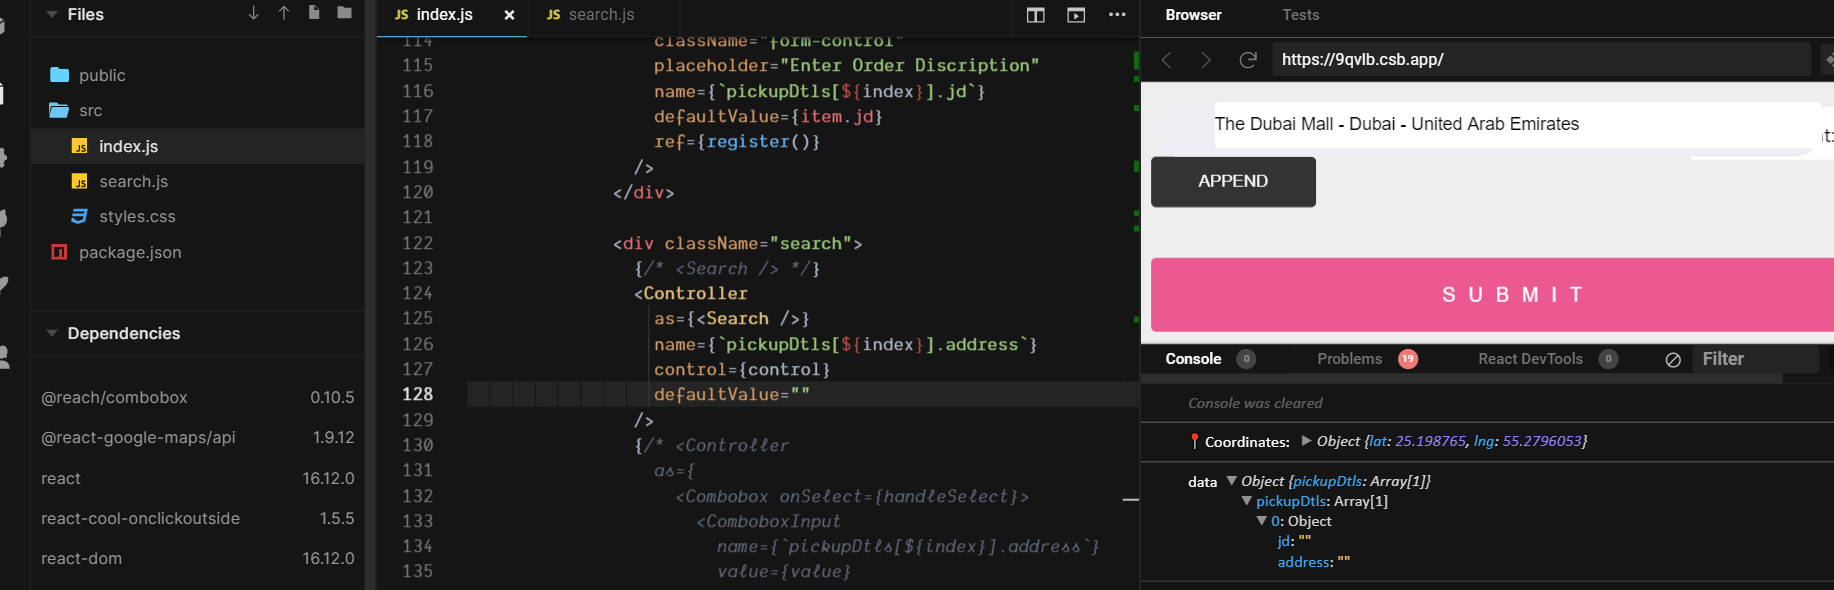Click the defaultValue="" code on line 128
1834x590 pixels.
pyautogui.click(x=732, y=394)
